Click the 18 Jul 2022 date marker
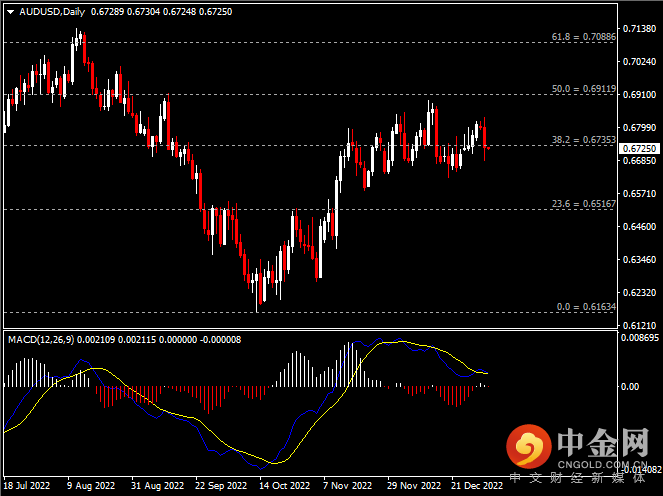Screen dimensions: 663x496 [27, 487]
